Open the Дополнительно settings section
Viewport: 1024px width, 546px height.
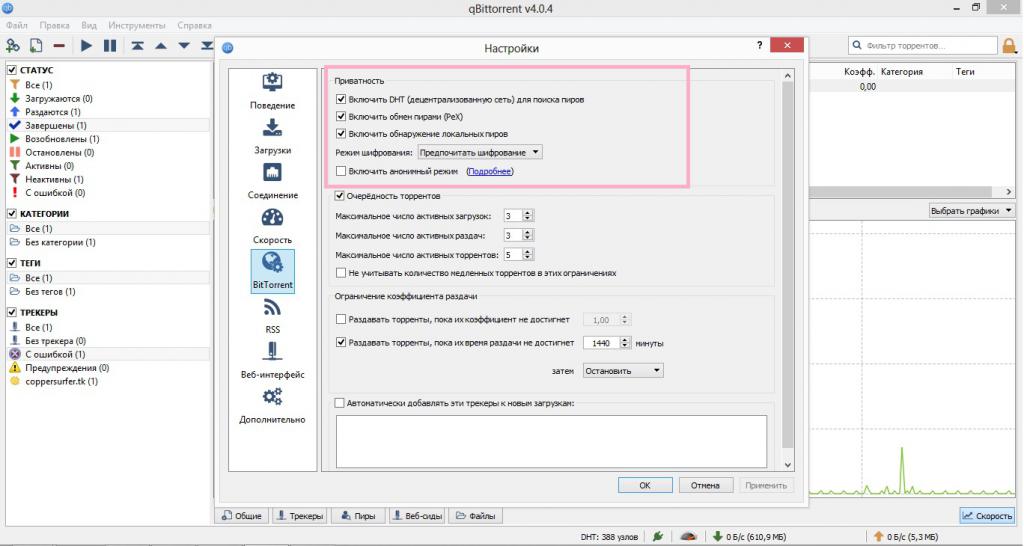(x=272, y=406)
